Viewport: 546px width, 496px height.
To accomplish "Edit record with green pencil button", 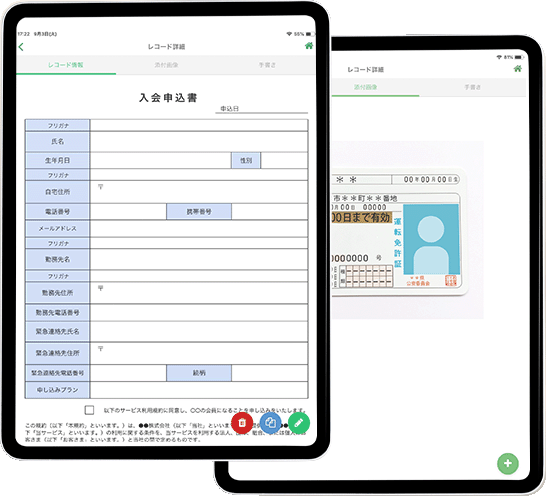I will (x=299, y=423).
